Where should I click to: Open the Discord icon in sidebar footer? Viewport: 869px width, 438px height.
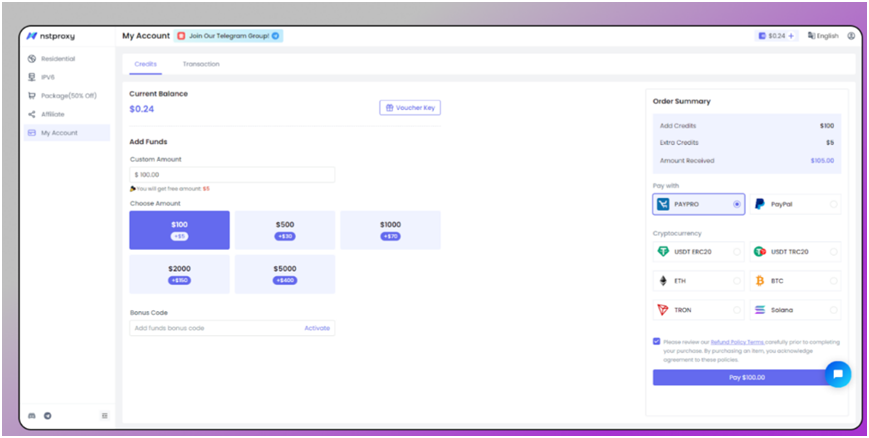tap(32, 415)
